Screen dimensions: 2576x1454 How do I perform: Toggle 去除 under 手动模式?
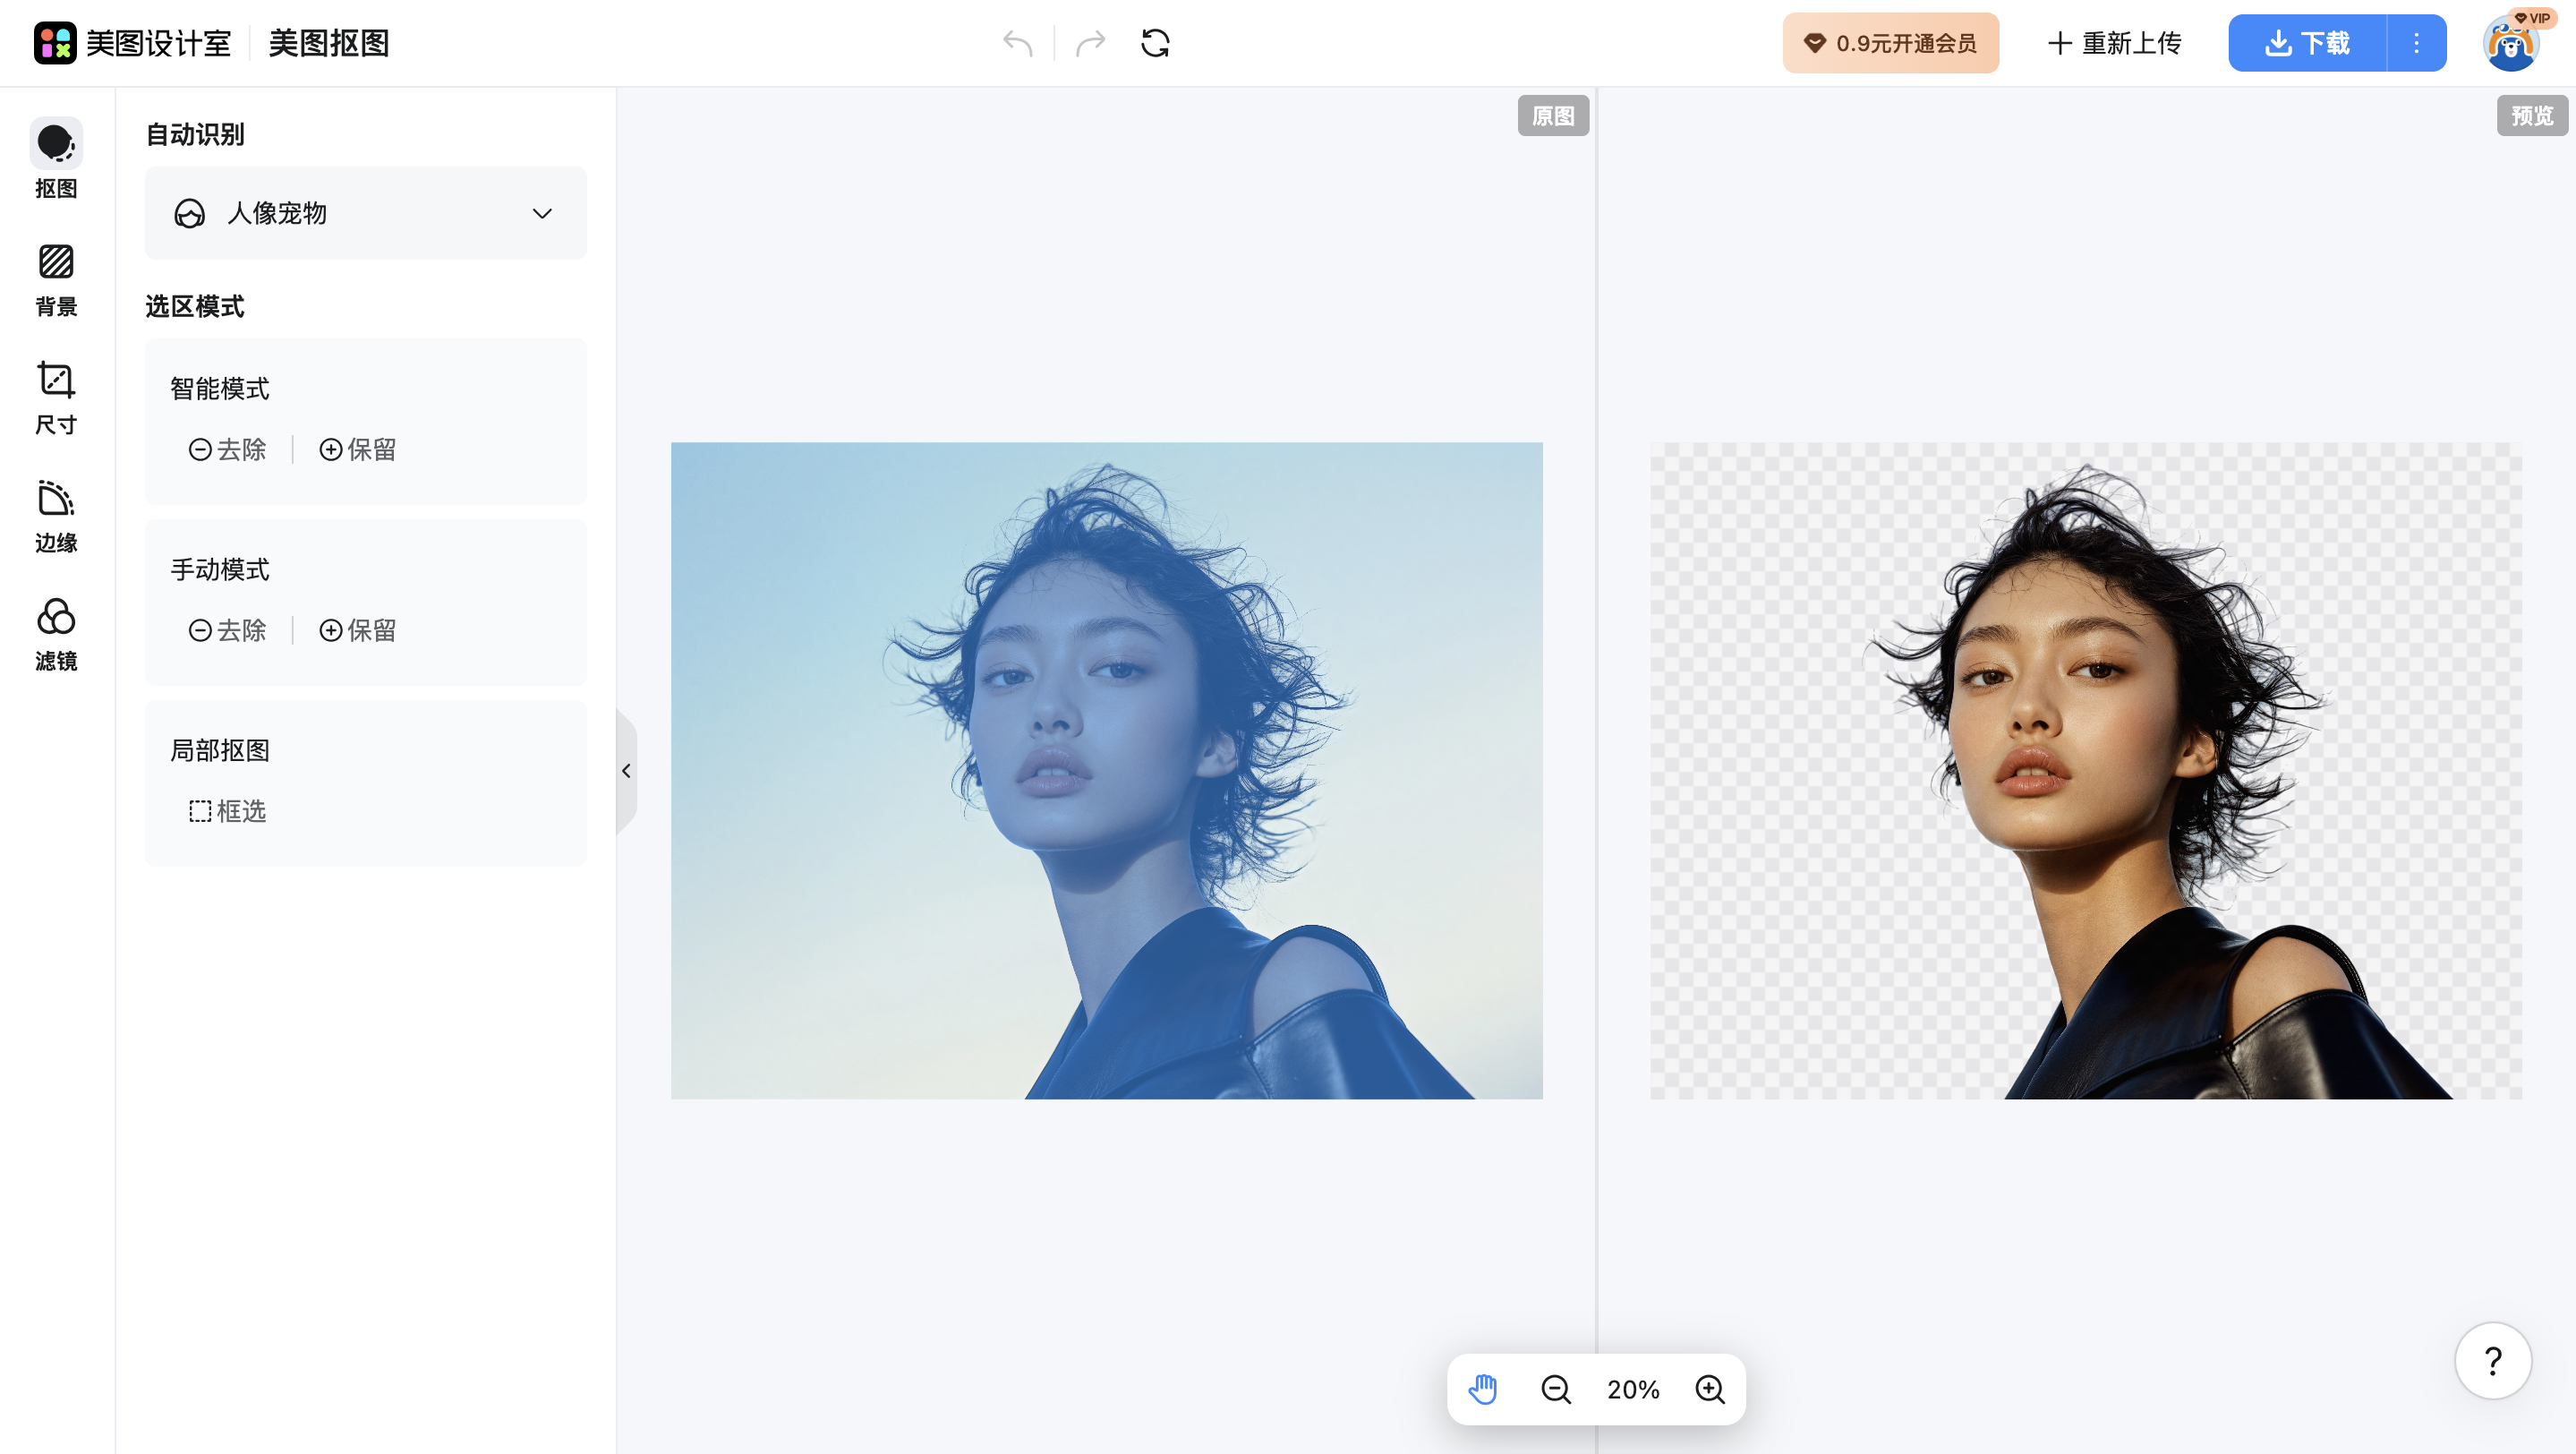[x=228, y=630]
